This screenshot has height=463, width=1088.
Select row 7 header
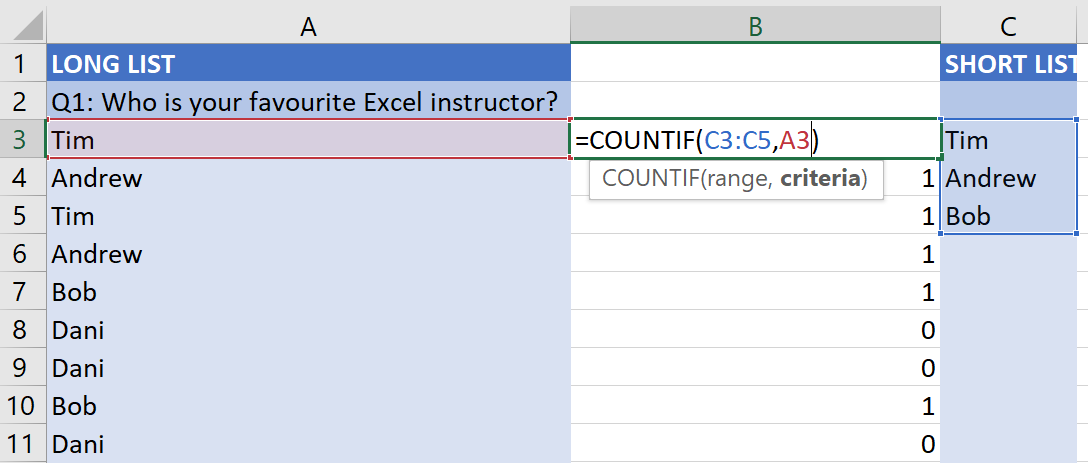point(19,292)
